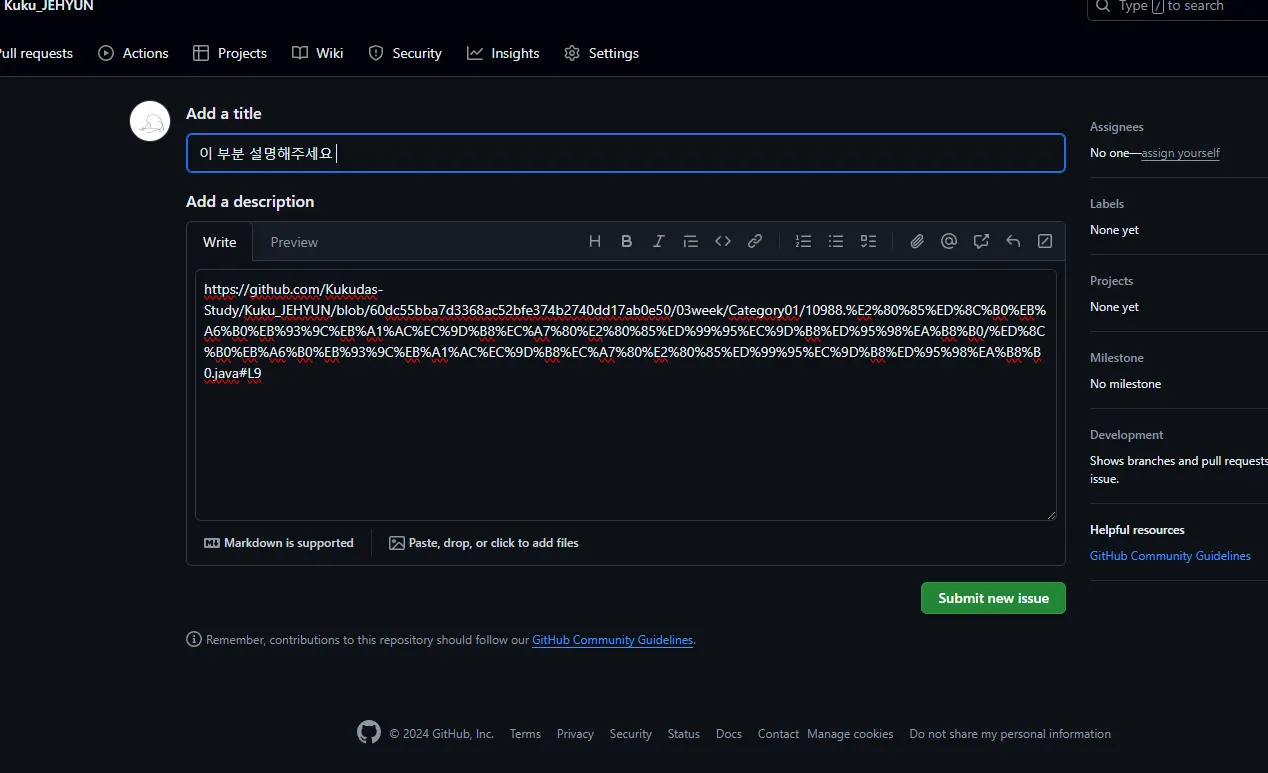Click the user avatar next to title
Viewport: 1268px width, 773px height.
tap(150, 121)
